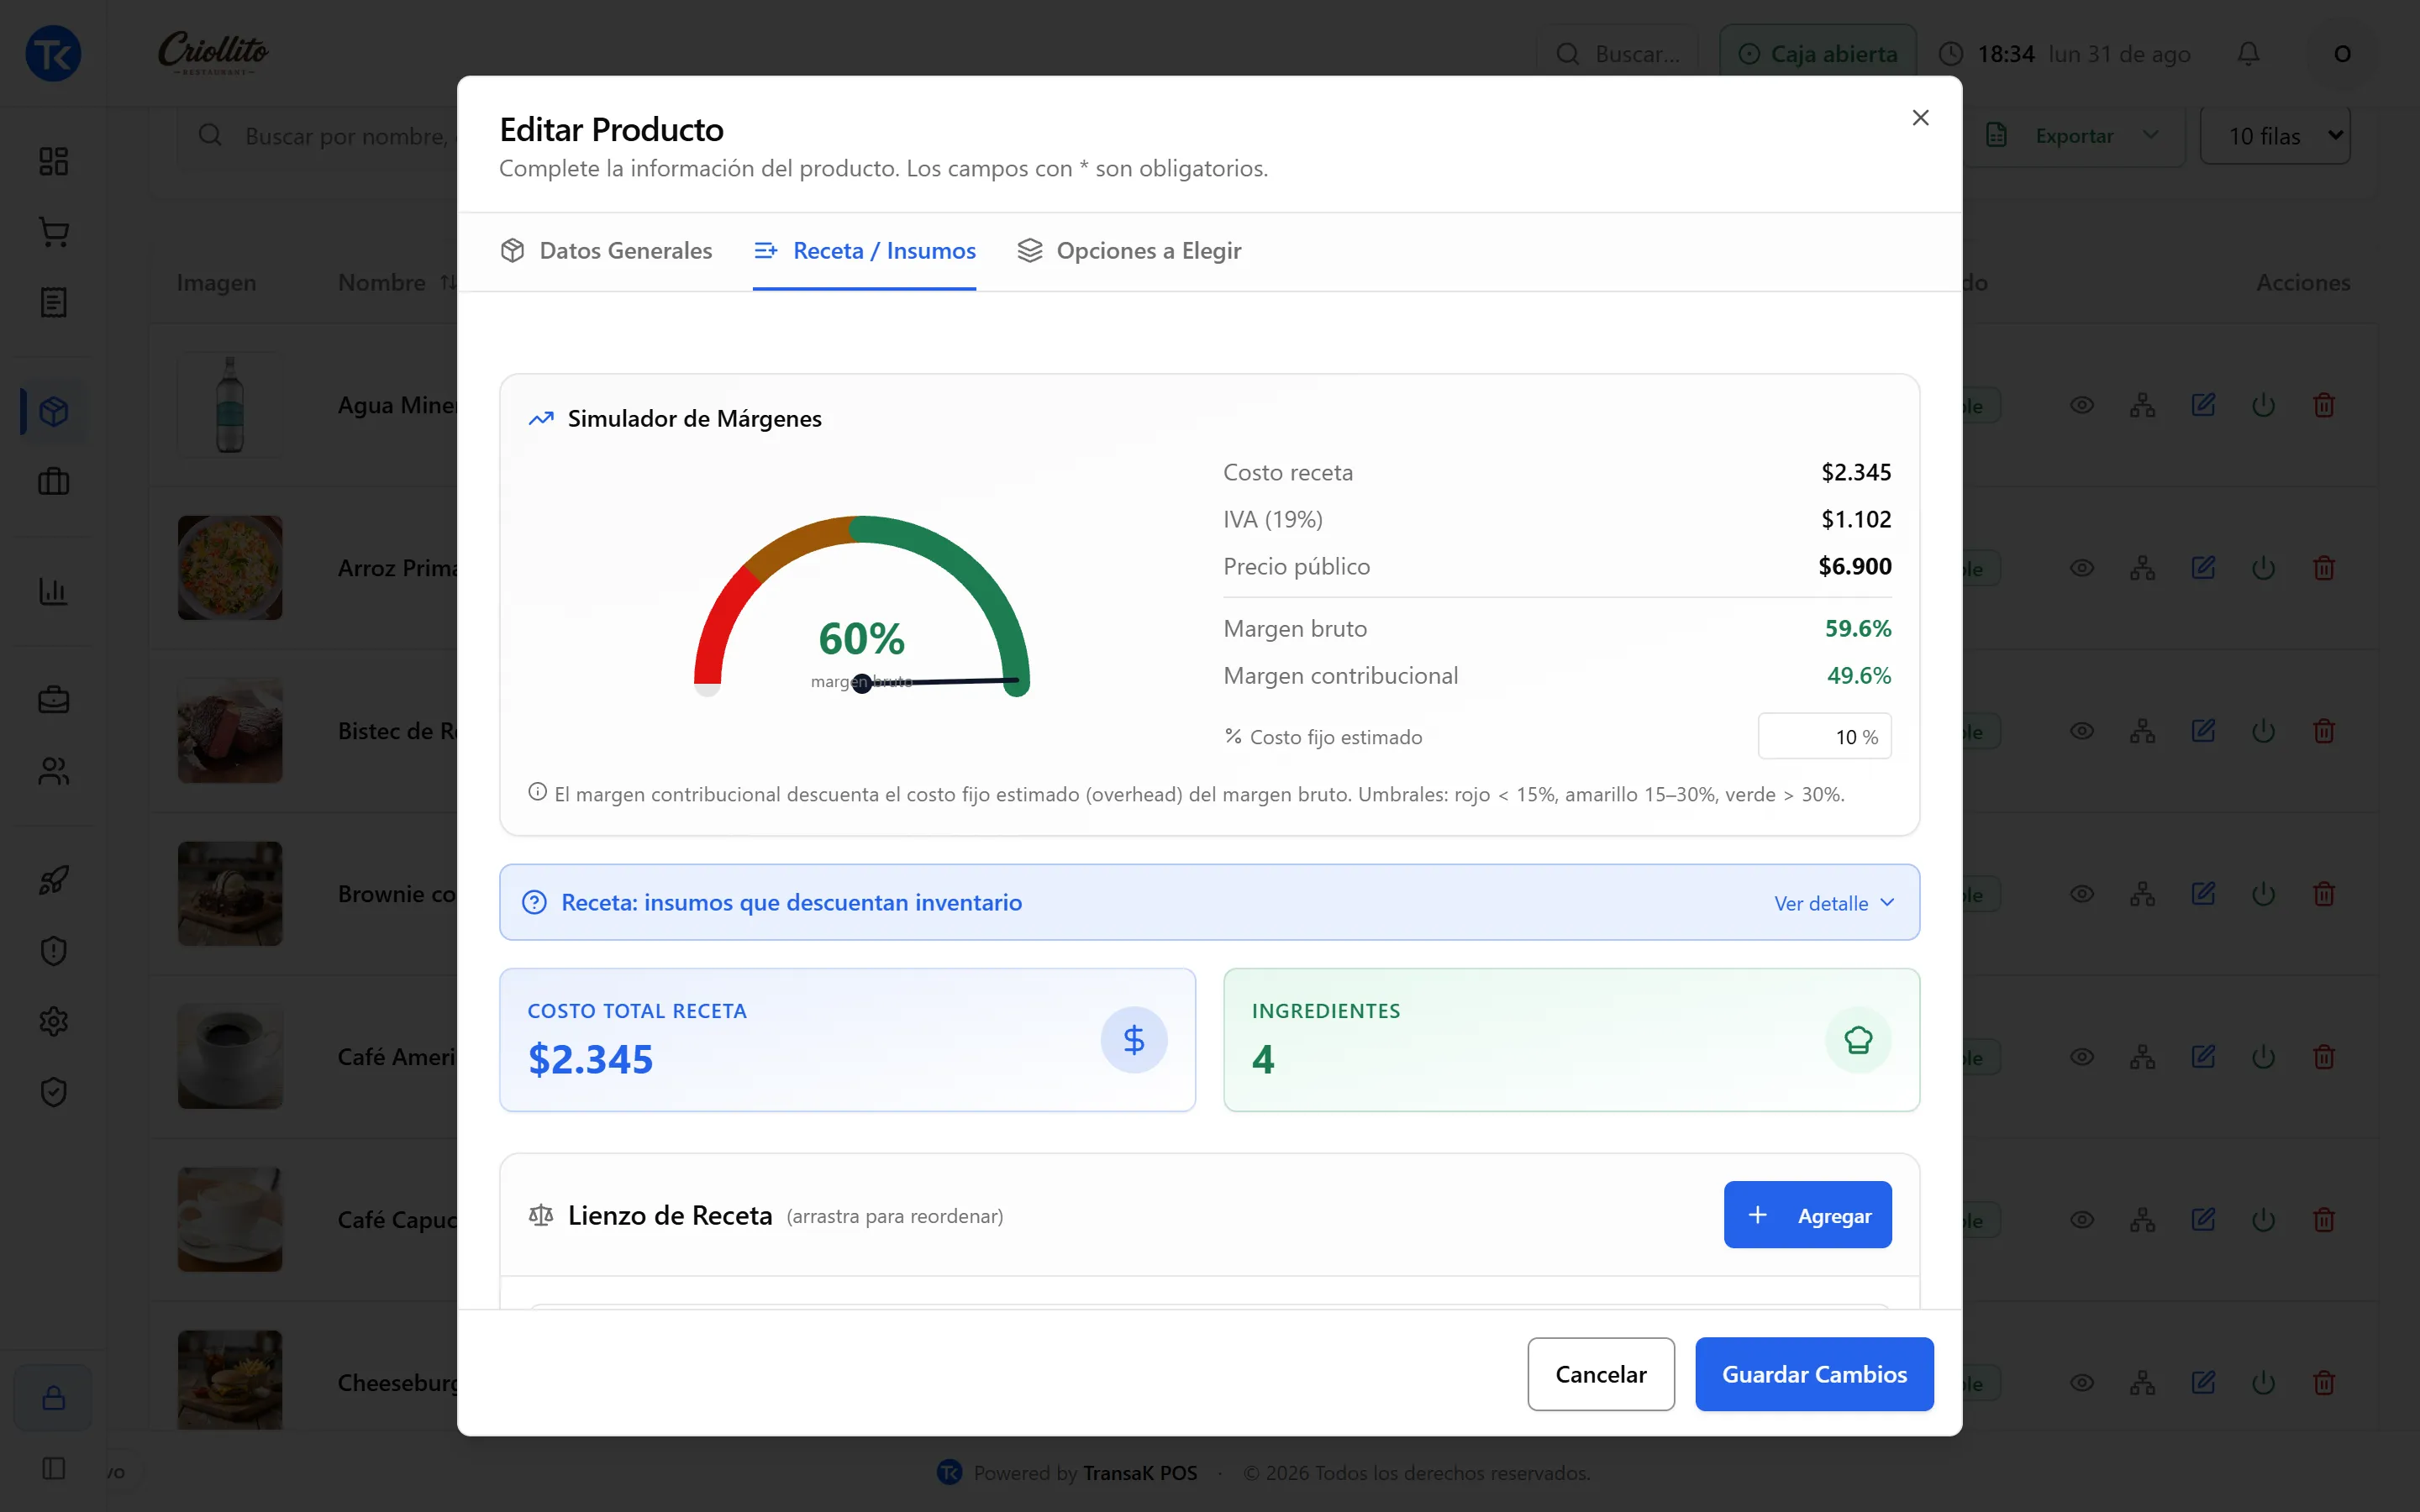Toggle visibility eye for Agua Mineral row
The width and height of the screenshot is (2420, 1512).
[2082, 405]
